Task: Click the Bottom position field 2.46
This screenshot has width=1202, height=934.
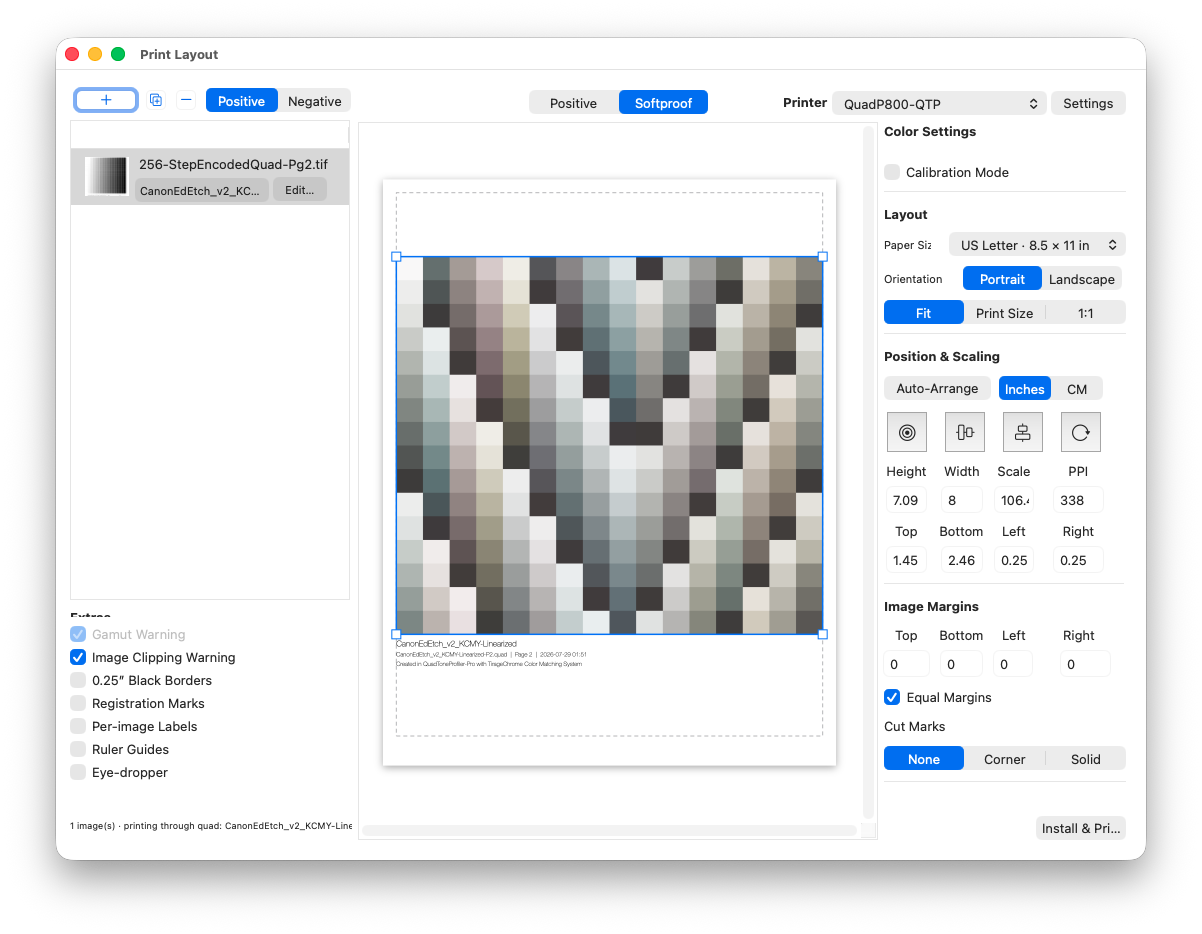Action: 962,560
